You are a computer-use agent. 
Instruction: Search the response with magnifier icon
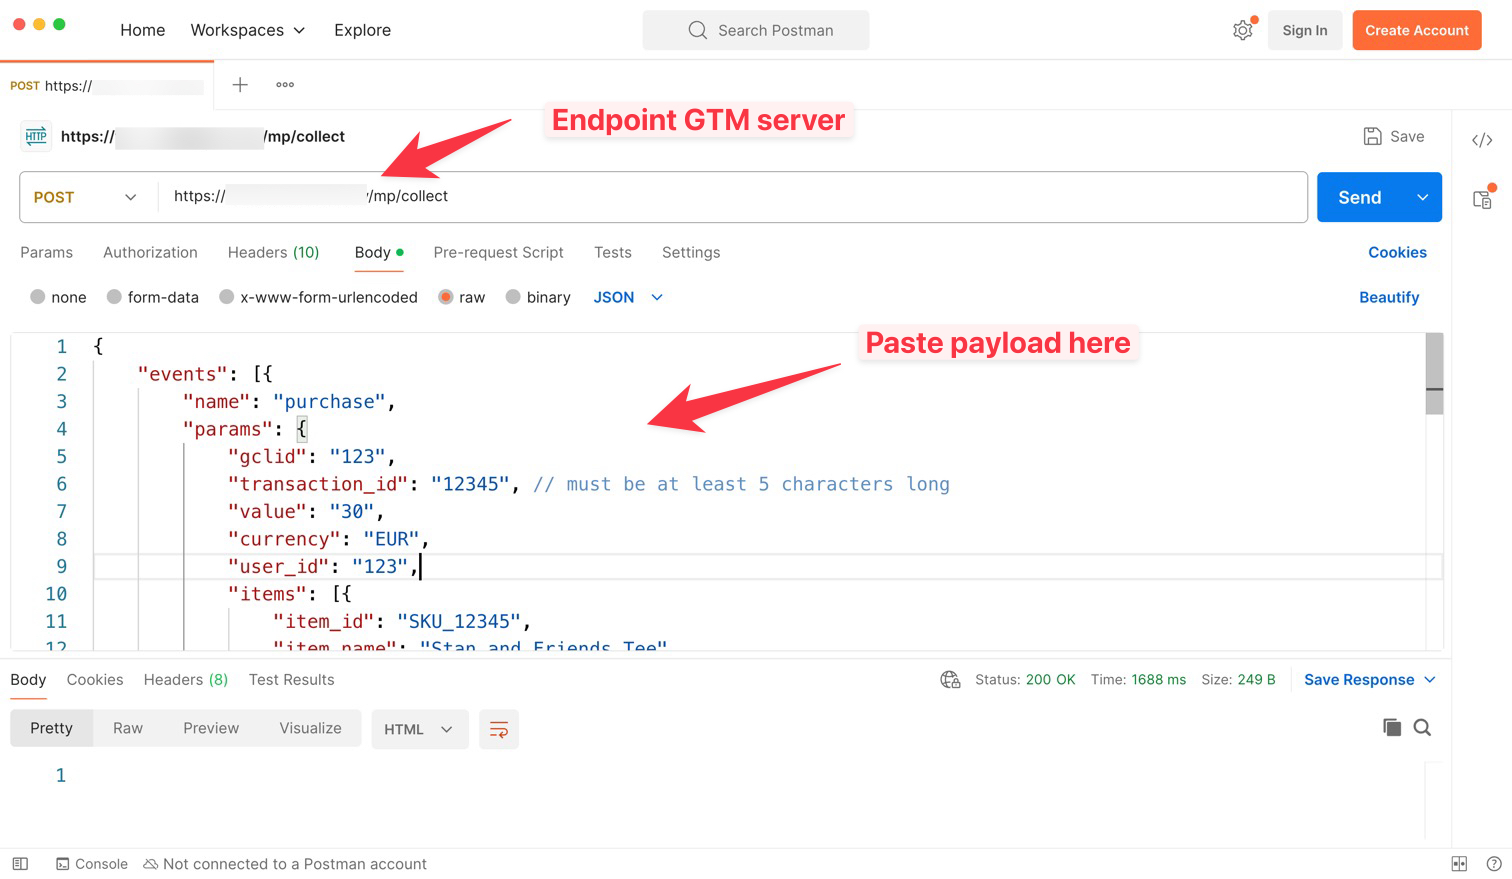tap(1422, 727)
